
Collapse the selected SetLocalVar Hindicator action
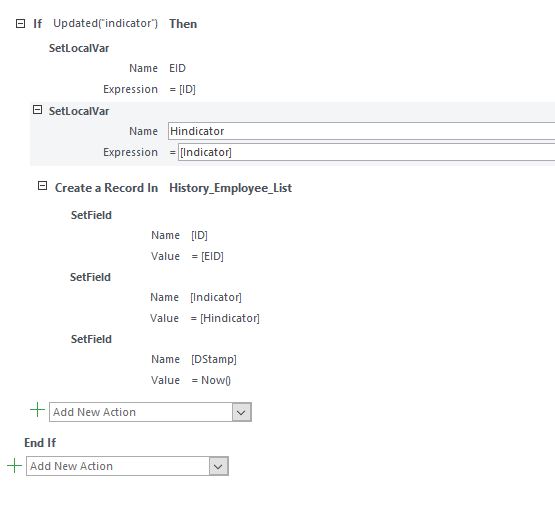click(x=37, y=110)
